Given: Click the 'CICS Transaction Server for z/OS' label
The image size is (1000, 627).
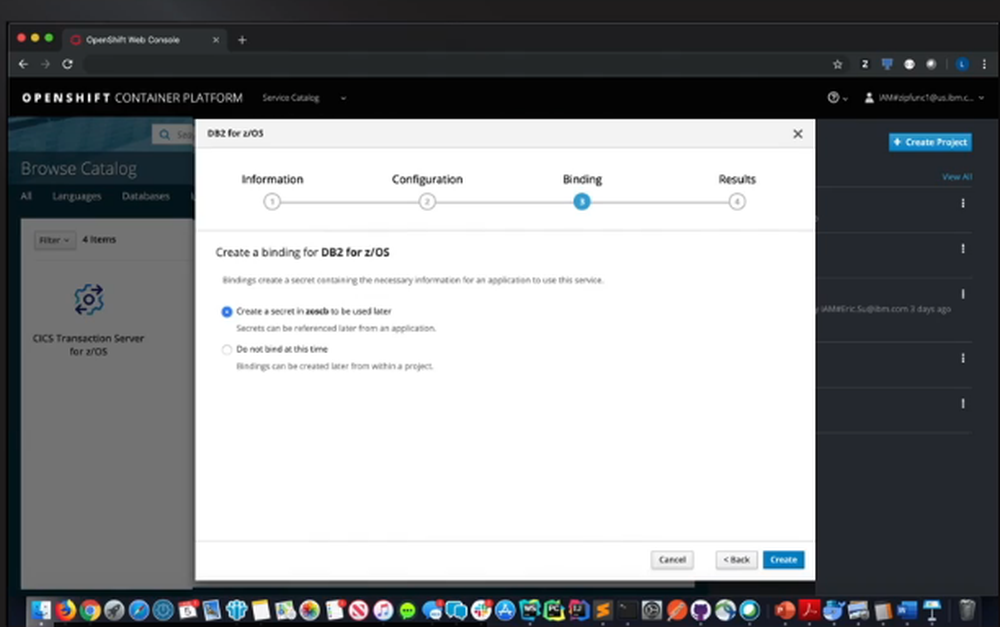Looking at the screenshot, I should [89, 344].
